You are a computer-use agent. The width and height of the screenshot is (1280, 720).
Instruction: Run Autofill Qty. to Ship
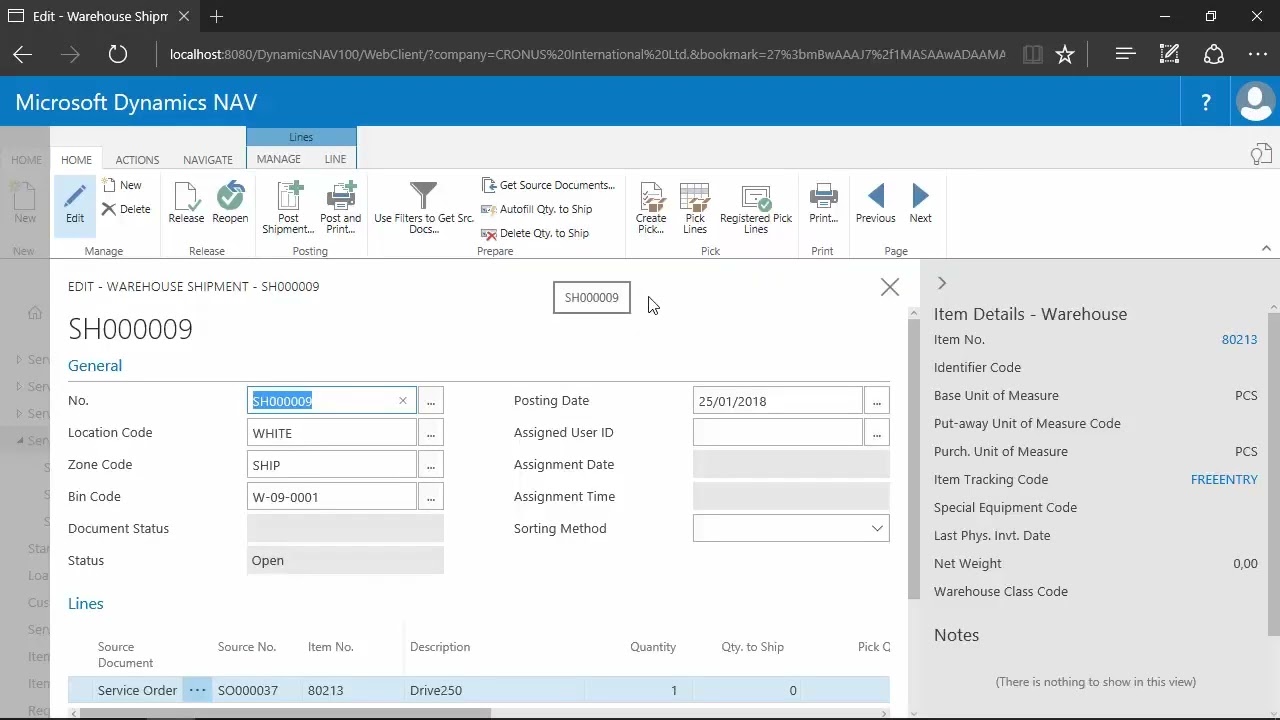tap(537, 209)
